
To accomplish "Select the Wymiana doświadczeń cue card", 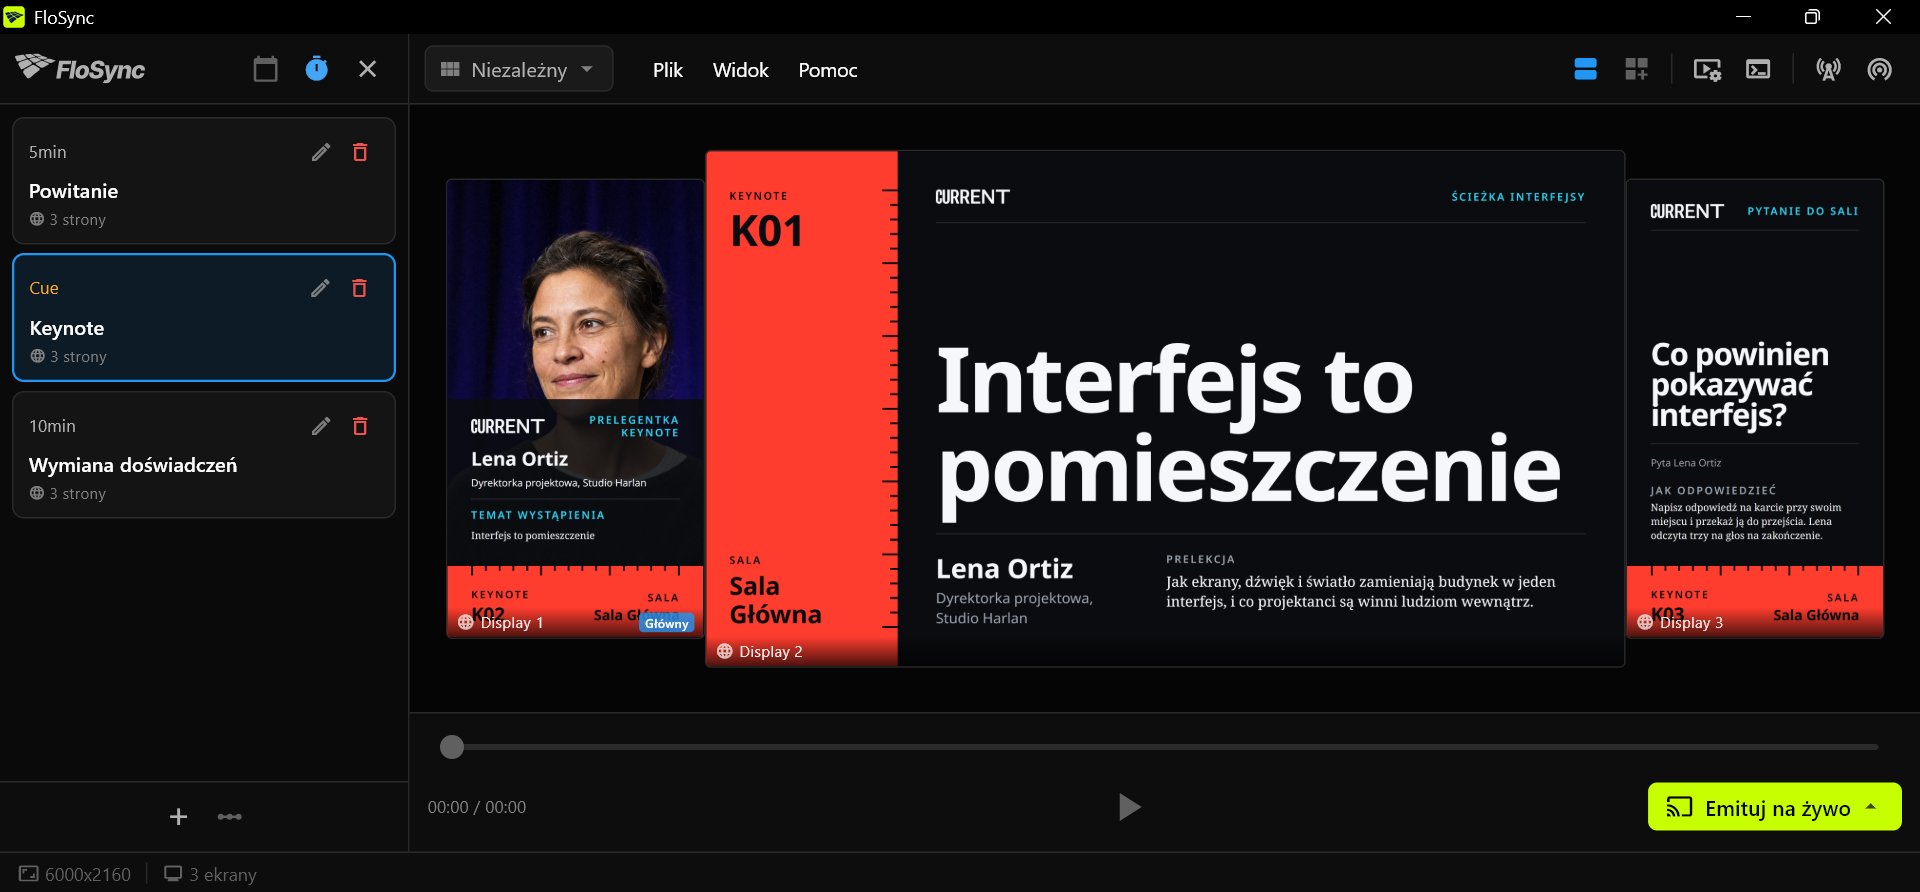I will pos(204,455).
